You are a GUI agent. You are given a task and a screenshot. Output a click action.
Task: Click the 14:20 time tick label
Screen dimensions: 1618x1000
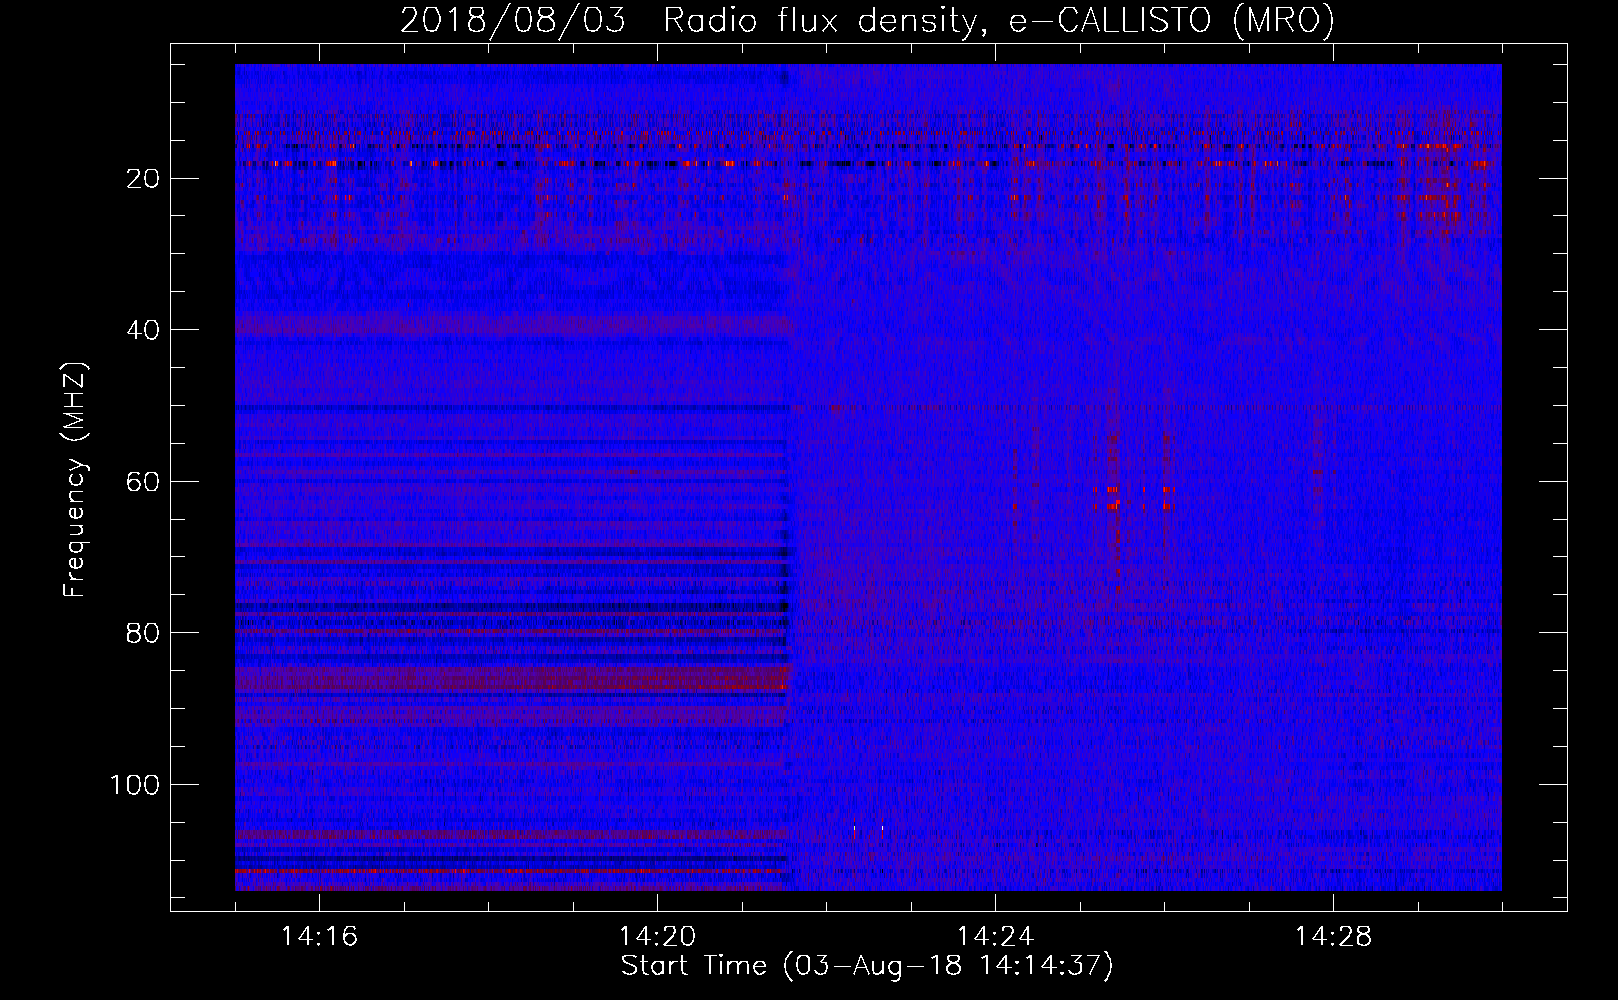click(657, 937)
